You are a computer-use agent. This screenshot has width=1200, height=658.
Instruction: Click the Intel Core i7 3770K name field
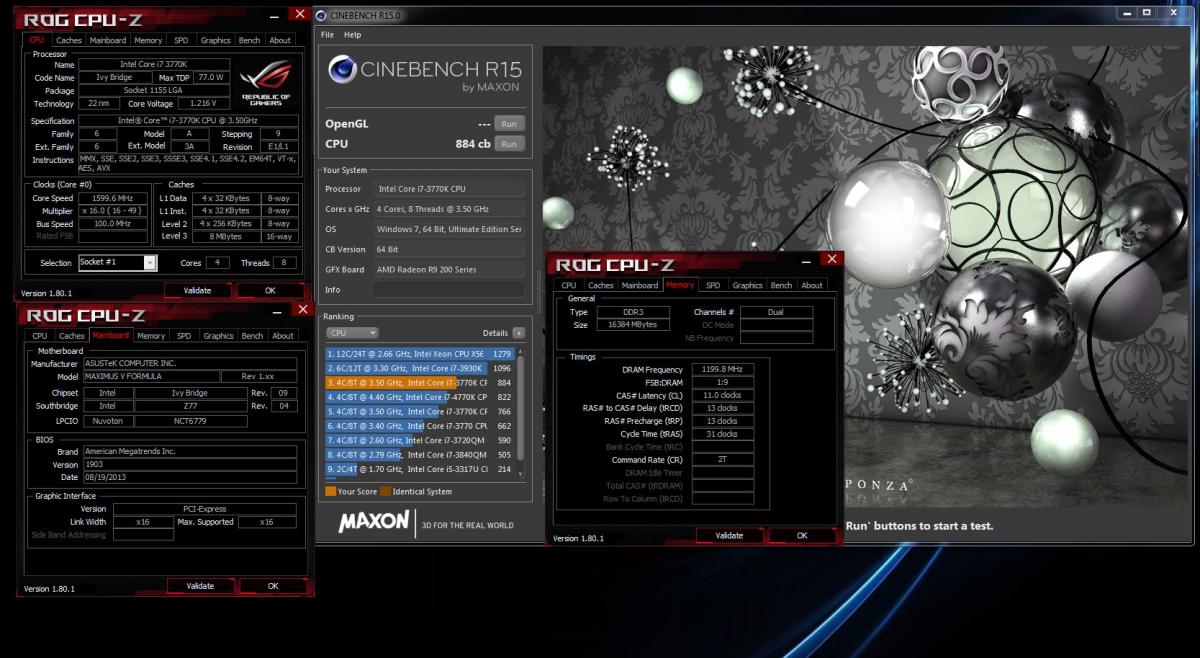(x=156, y=64)
